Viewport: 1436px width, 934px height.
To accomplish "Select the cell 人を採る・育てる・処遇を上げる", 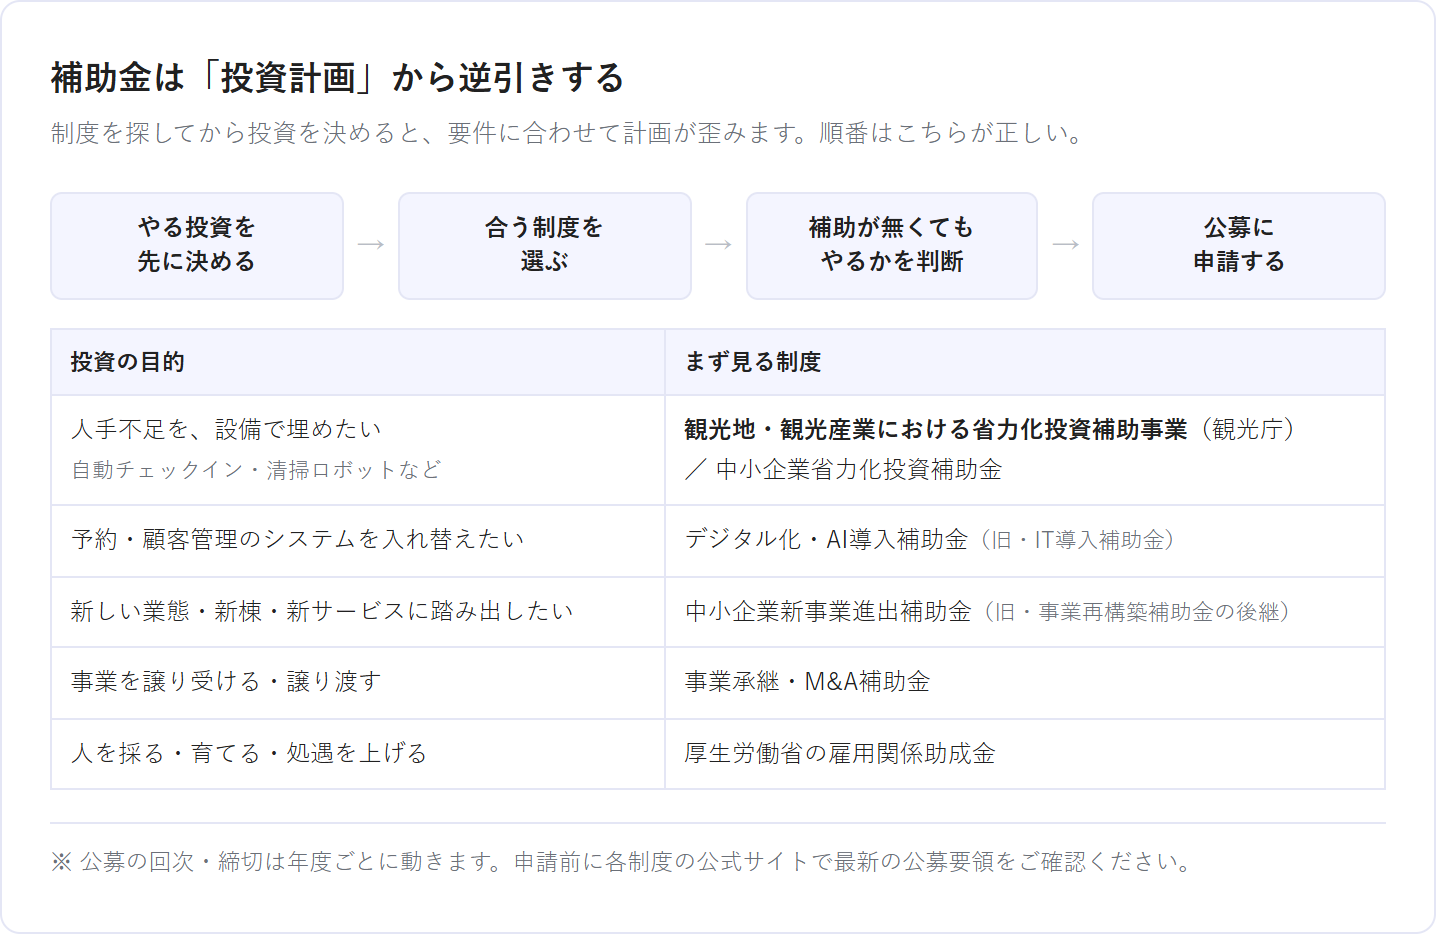I will tap(358, 754).
